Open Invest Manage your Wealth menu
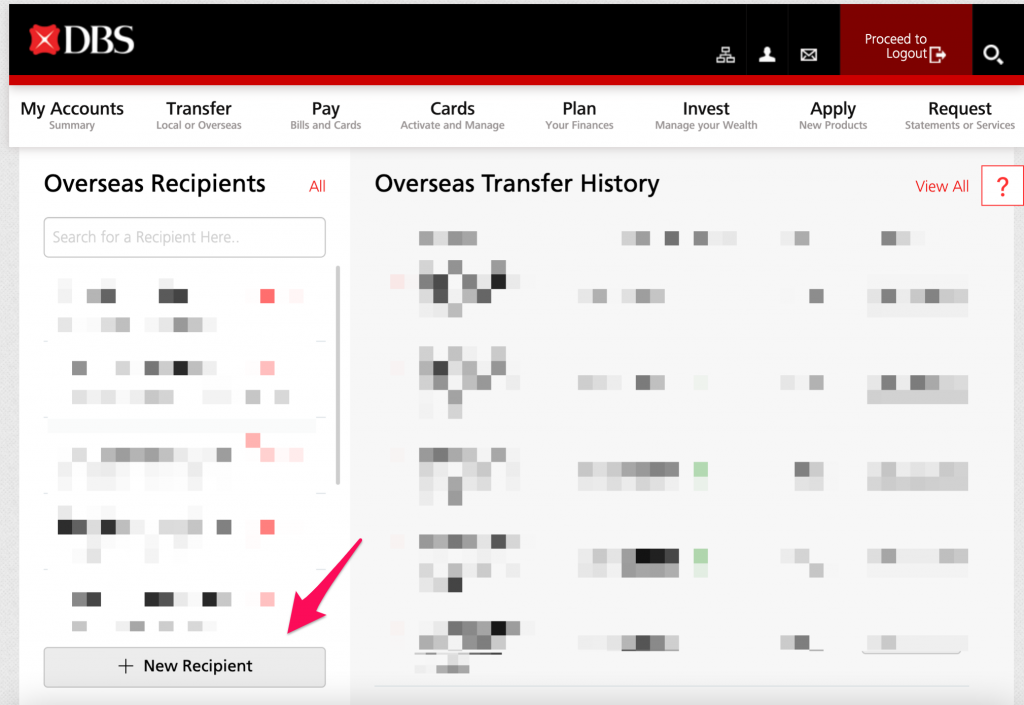The height and width of the screenshot is (705, 1024). (x=706, y=115)
